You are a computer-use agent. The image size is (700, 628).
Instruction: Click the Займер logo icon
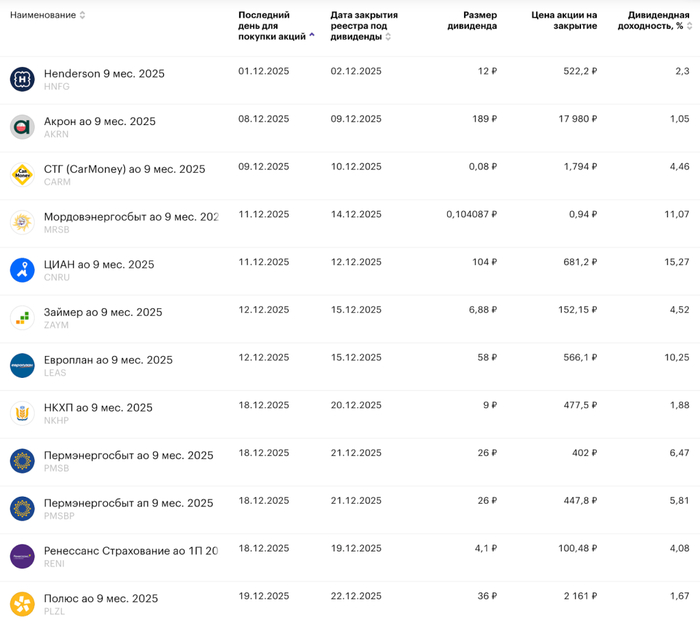(22, 318)
